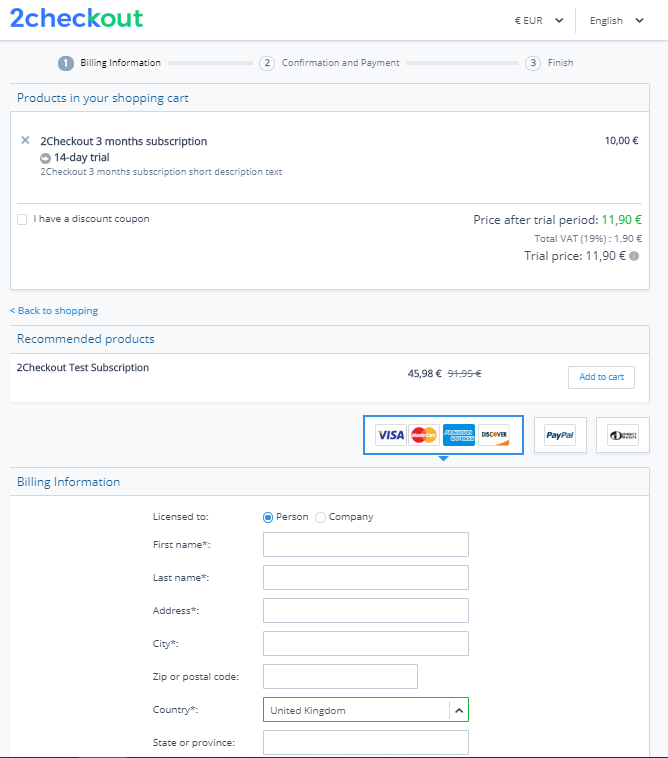
Task: Select the Discover card logo
Action: (494, 435)
